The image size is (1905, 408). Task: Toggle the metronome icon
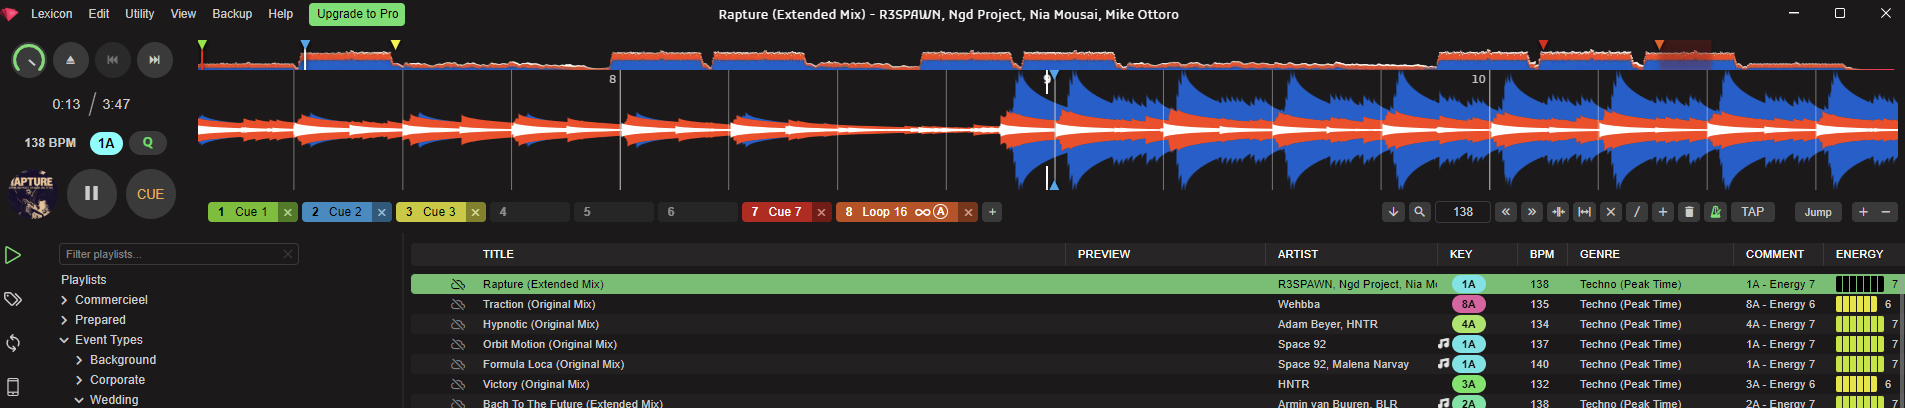[1715, 212]
